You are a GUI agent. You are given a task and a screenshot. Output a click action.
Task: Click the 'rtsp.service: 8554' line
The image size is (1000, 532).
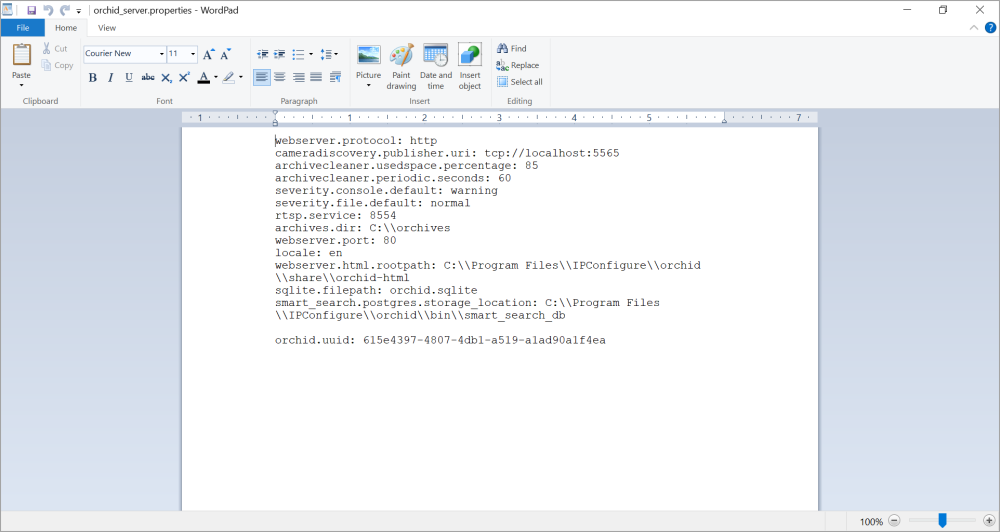(335, 216)
